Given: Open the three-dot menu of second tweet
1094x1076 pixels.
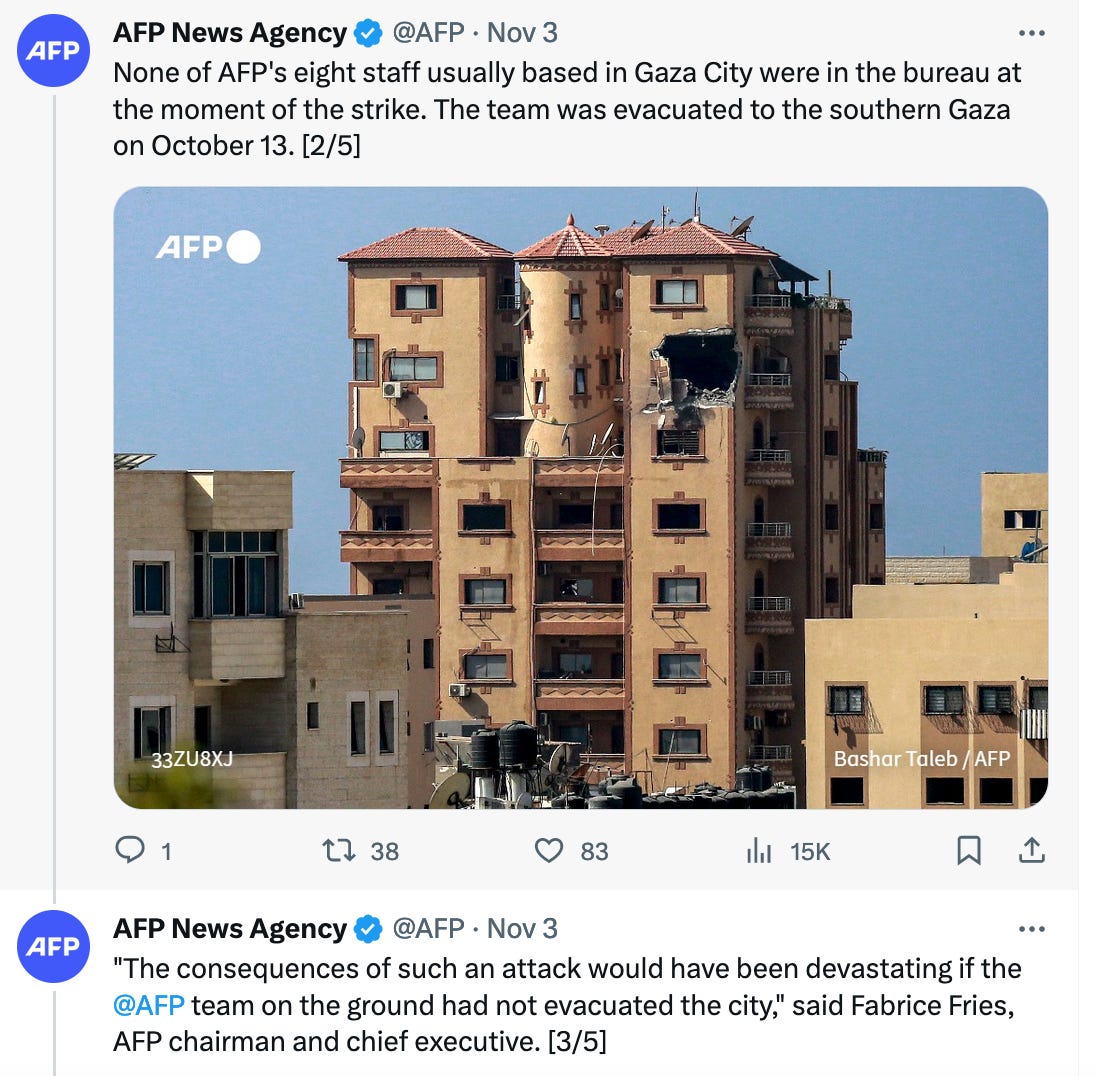Looking at the screenshot, I should (1031, 929).
